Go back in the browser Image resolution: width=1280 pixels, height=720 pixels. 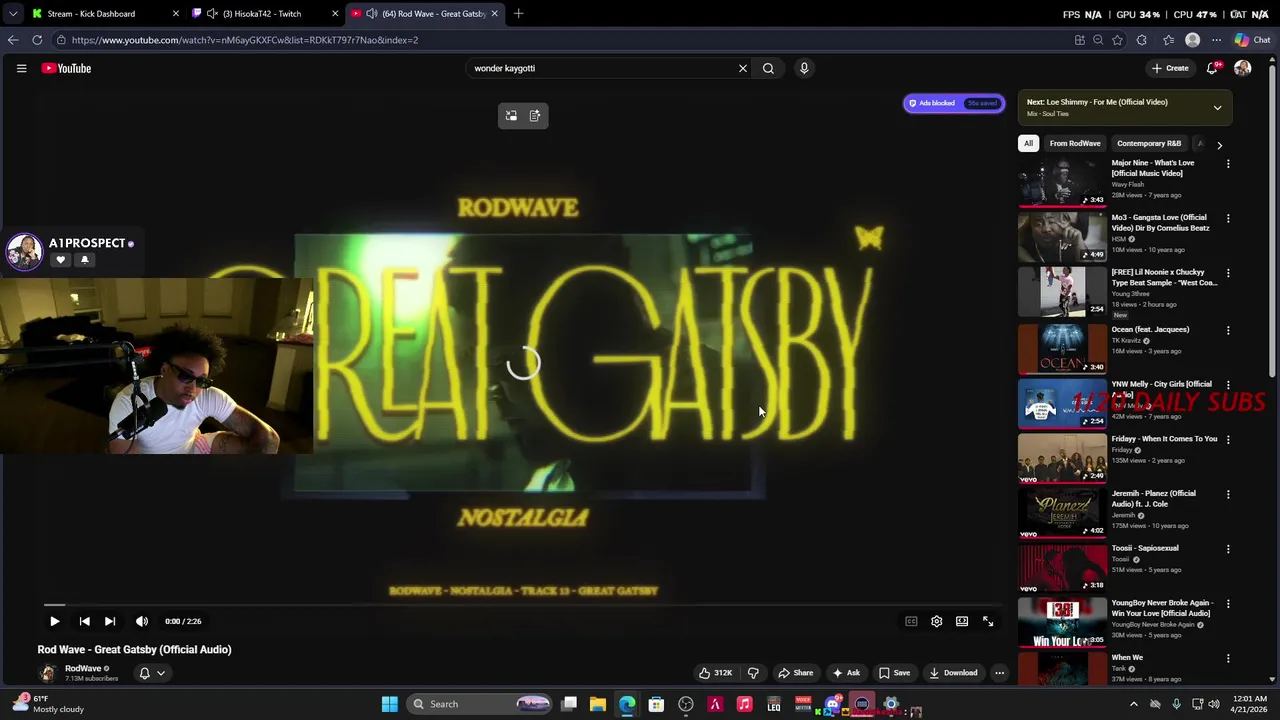(13, 40)
